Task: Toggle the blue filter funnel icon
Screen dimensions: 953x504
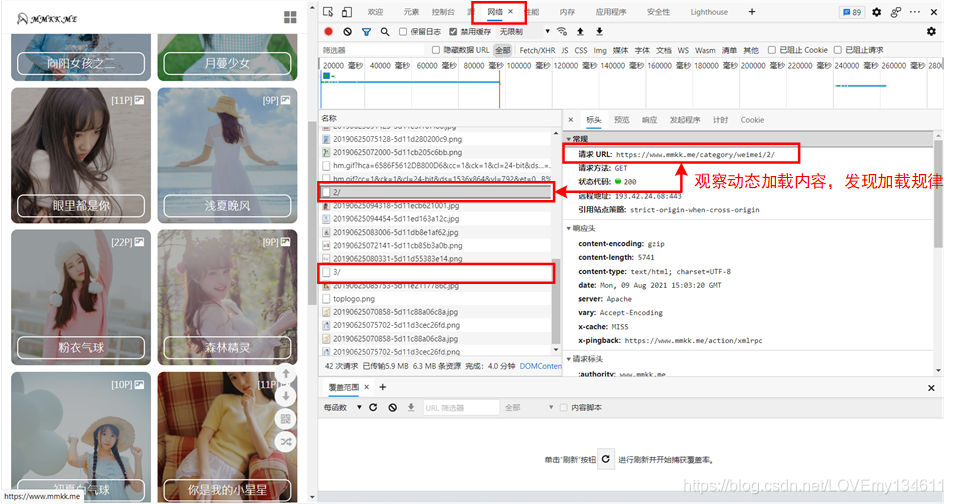Action: [x=366, y=32]
